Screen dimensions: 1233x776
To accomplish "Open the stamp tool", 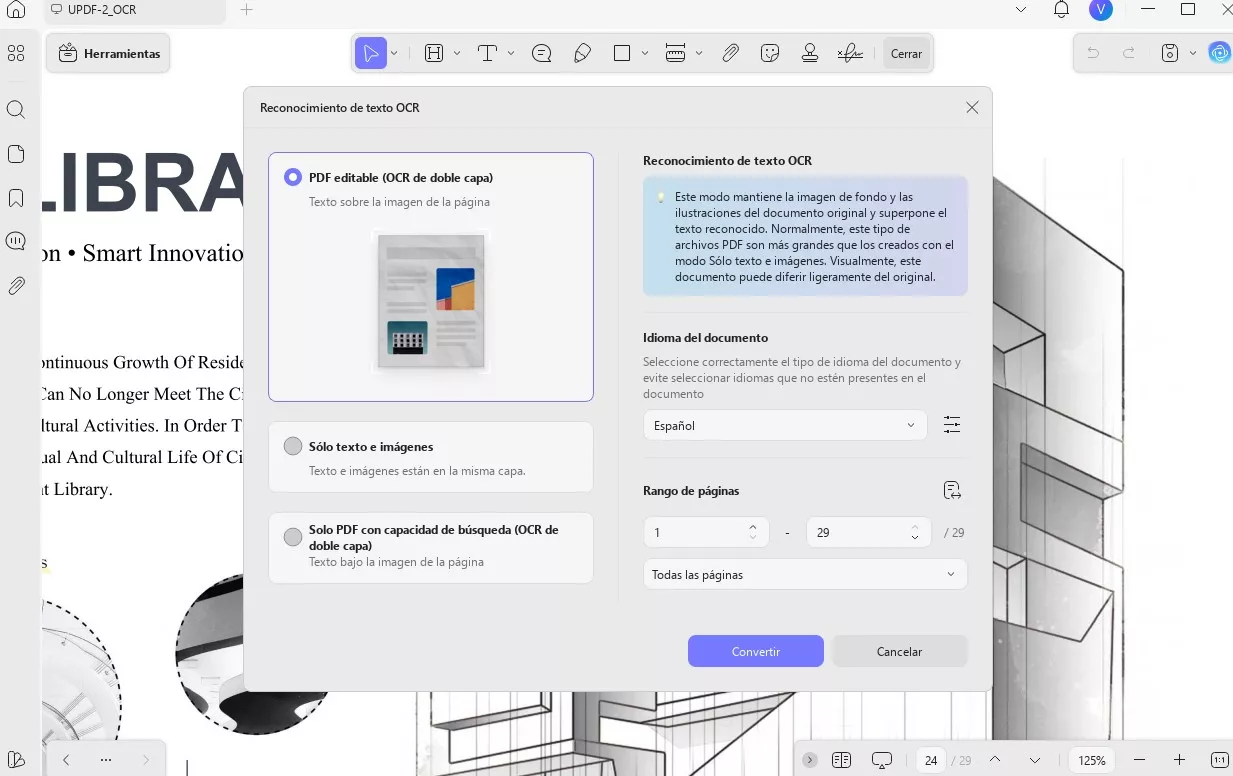I will click(810, 54).
